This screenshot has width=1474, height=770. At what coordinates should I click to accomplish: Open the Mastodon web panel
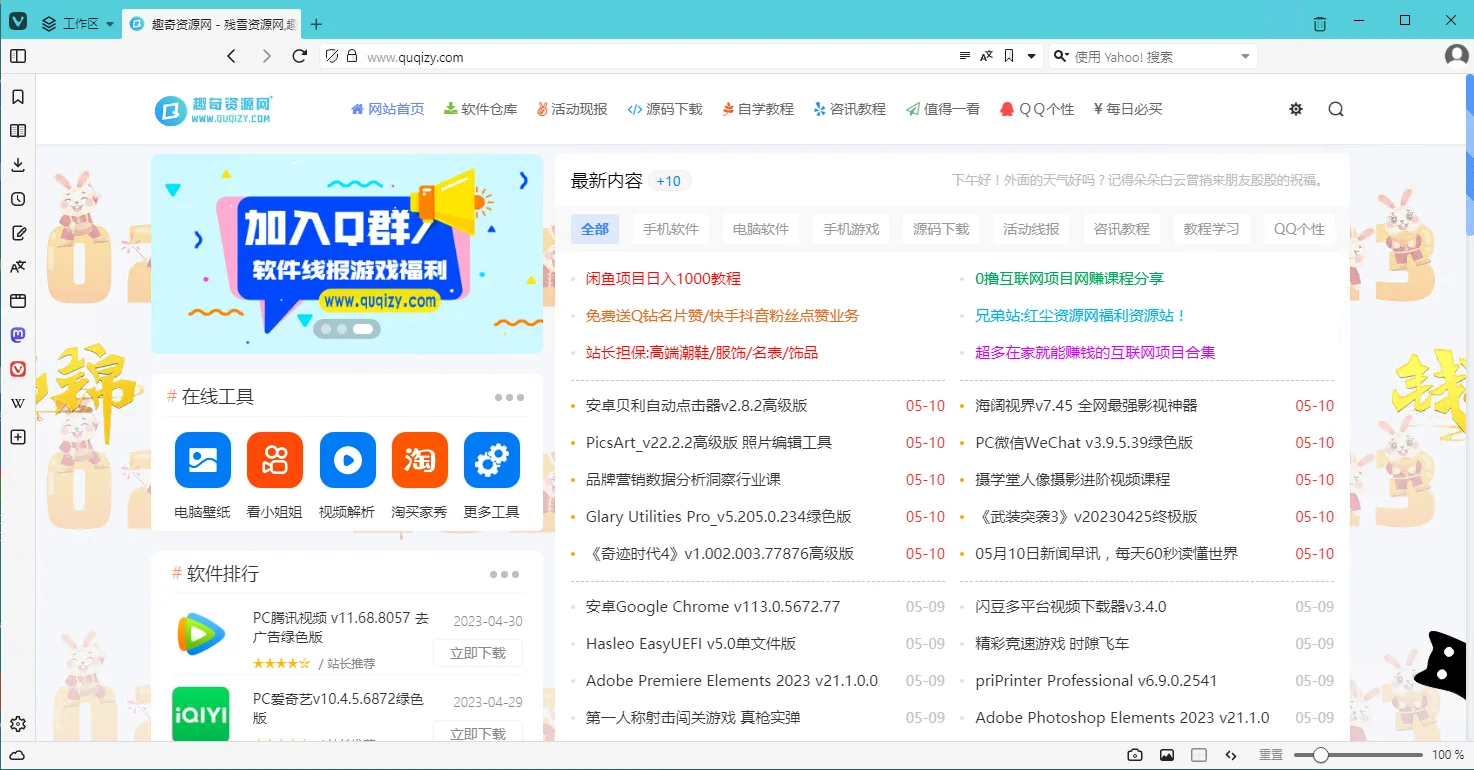(17, 334)
